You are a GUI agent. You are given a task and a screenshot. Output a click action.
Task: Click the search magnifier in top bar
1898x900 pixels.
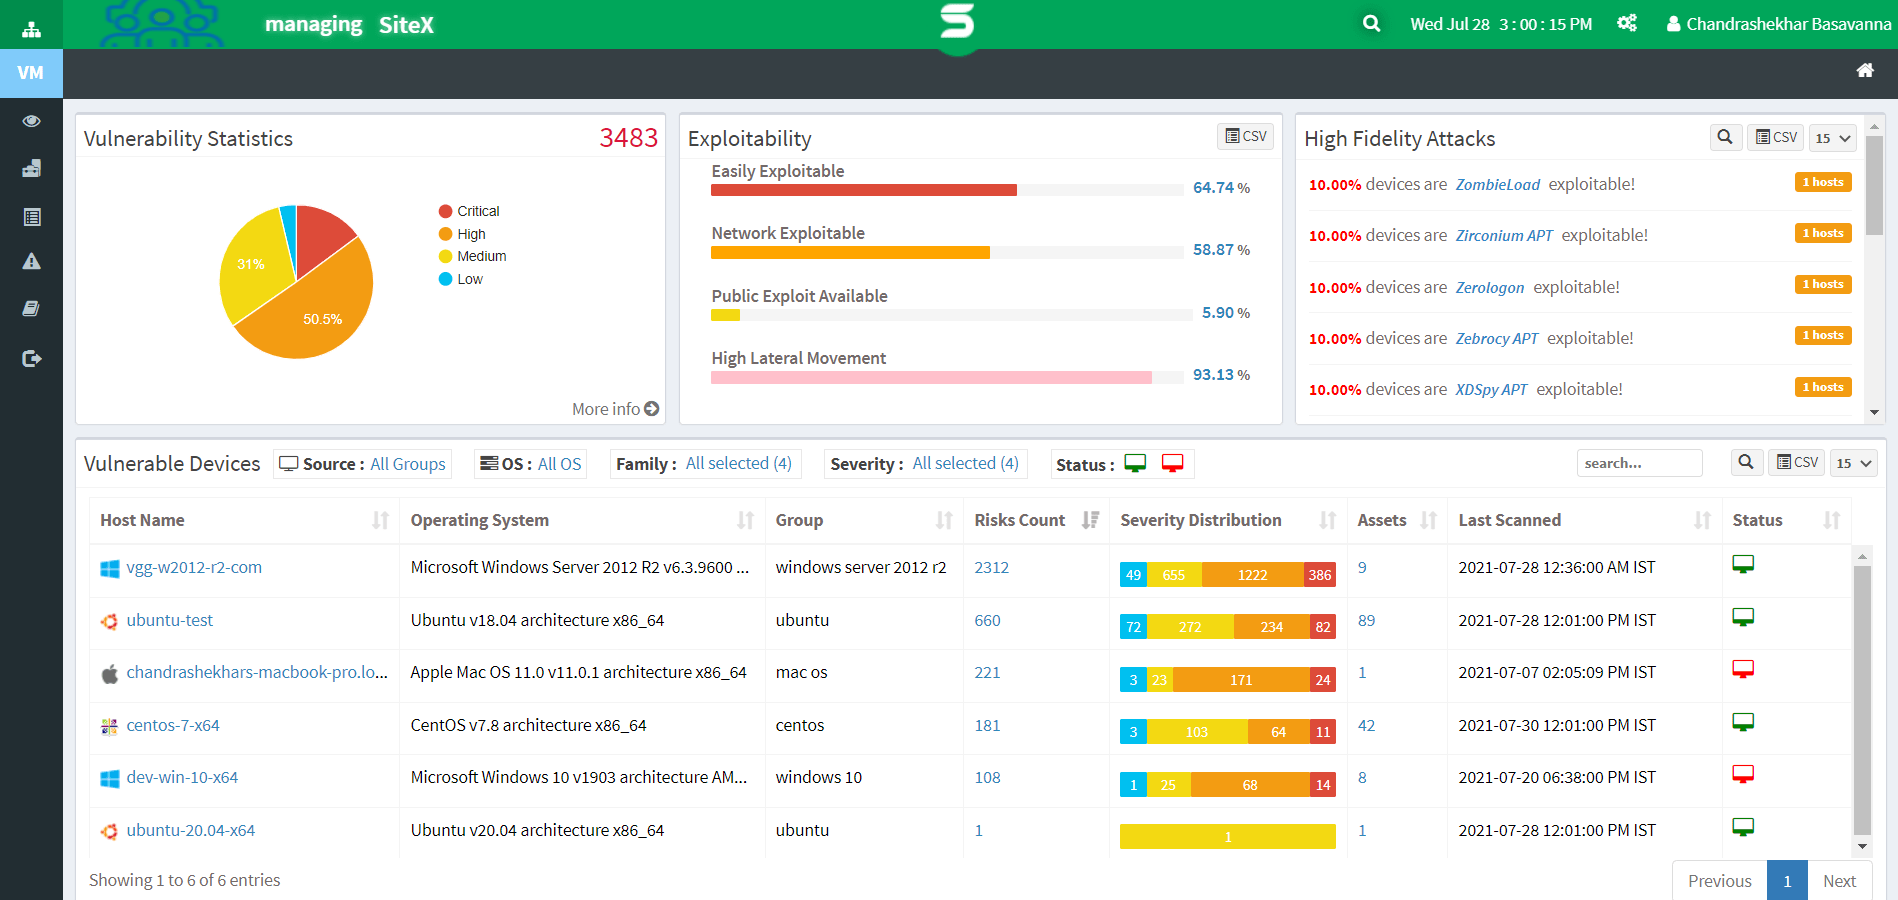click(1371, 23)
